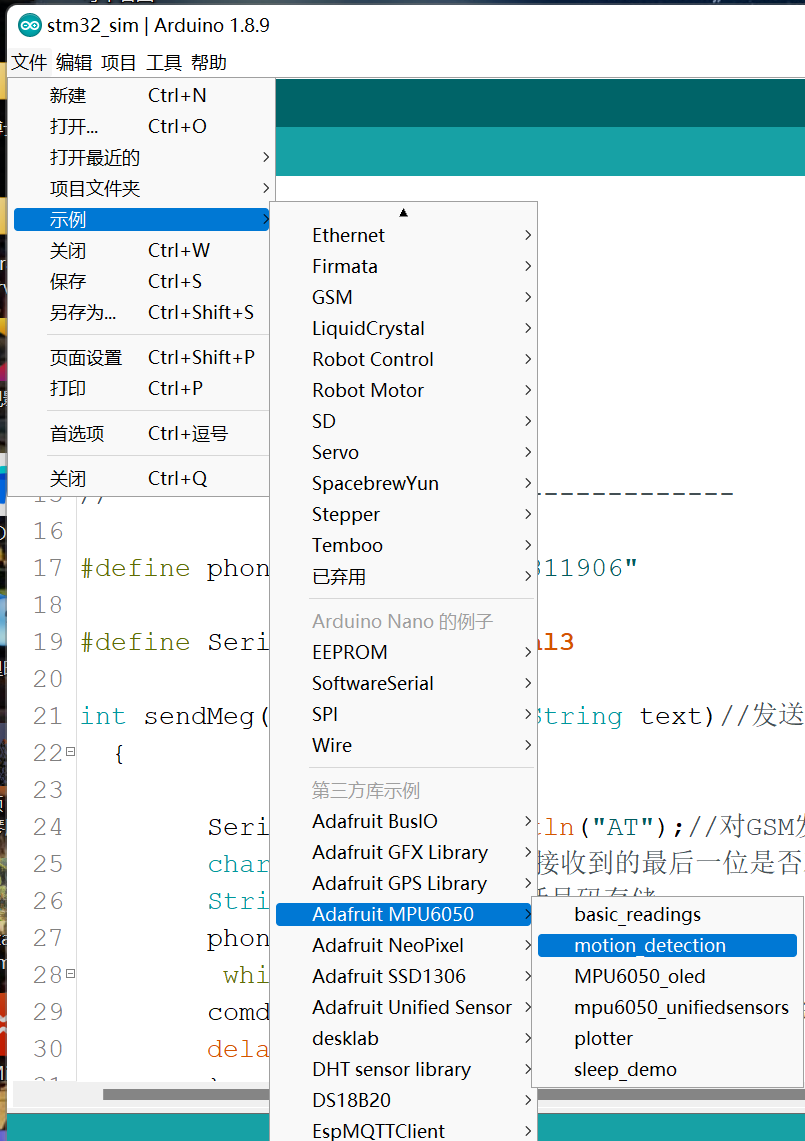The height and width of the screenshot is (1141, 805).
Task: Open DHT sensor library submenu
Action: tap(404, 1069)
